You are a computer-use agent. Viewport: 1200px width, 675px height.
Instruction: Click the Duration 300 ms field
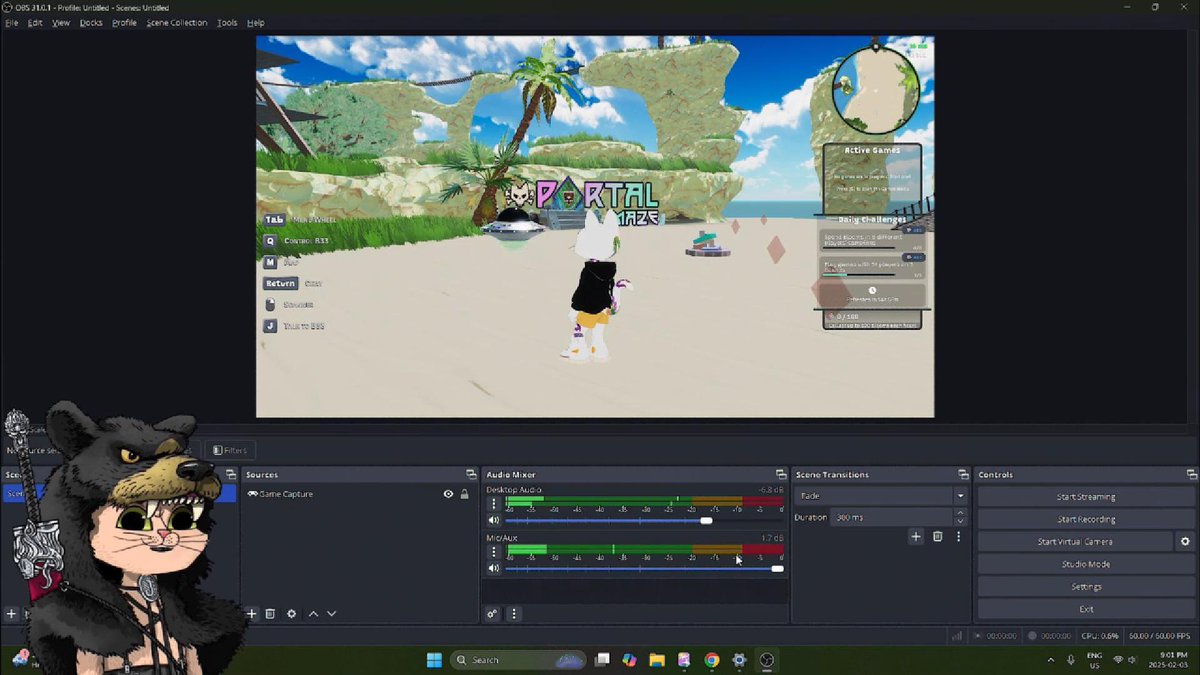click(891, 517)
